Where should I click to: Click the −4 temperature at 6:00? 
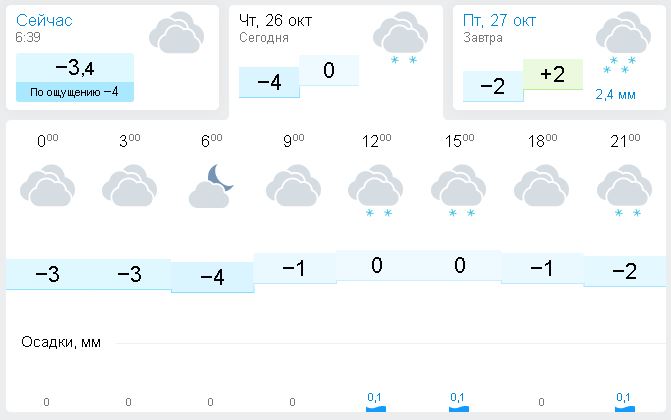(212, 277)
